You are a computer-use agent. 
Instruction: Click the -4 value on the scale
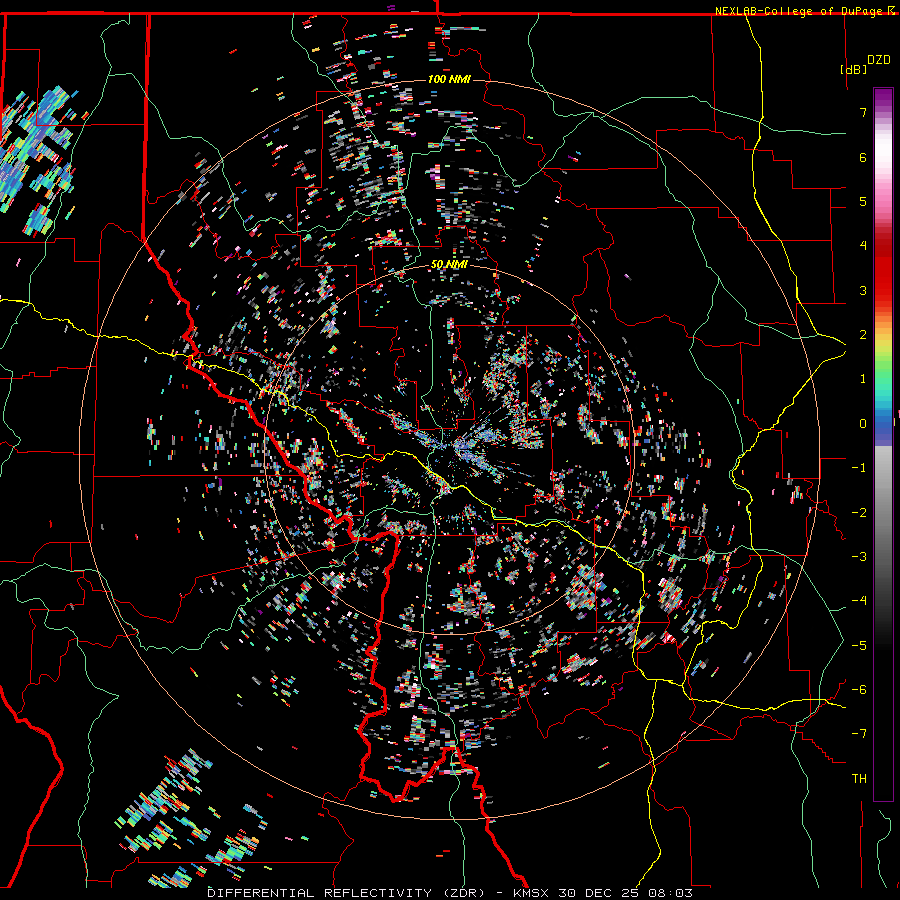(x=859, y=601)
